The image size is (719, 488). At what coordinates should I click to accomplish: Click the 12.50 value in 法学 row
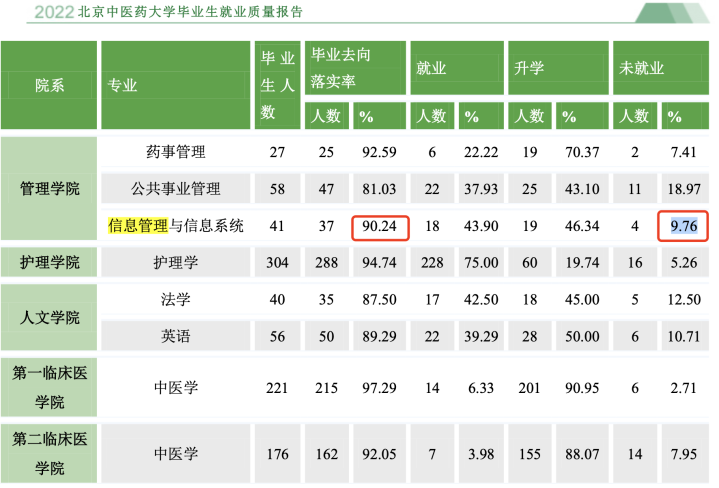click(x=684, y=300)
